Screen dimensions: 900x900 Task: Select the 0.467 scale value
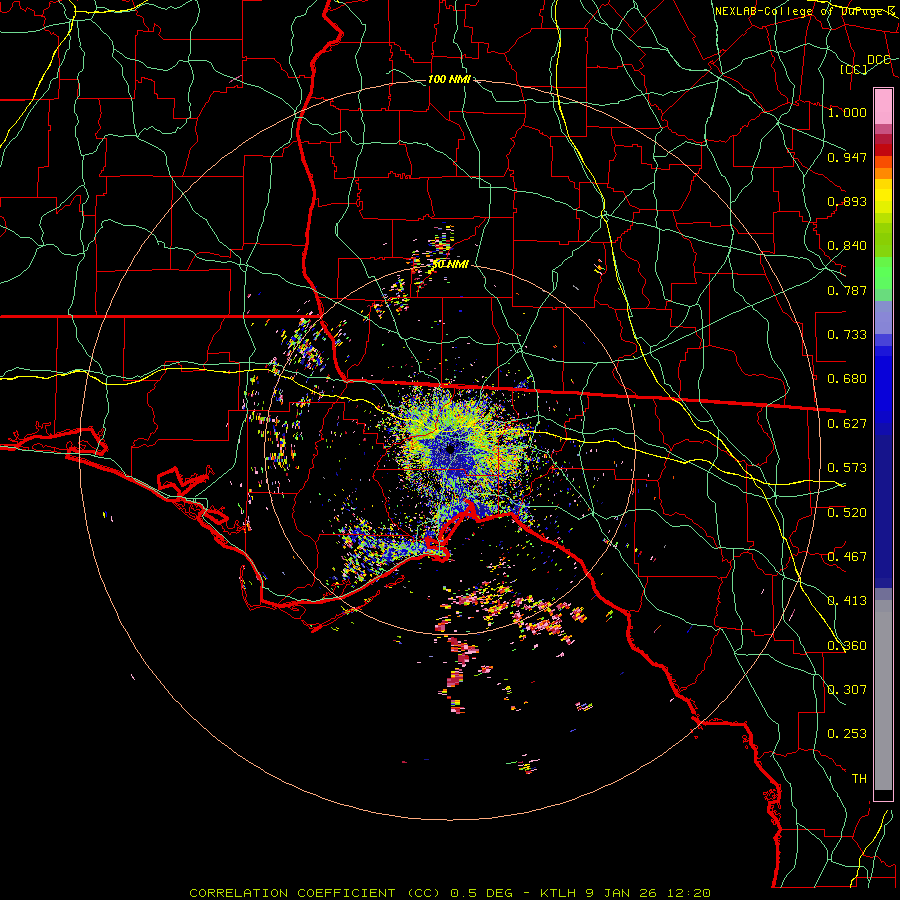847,557
